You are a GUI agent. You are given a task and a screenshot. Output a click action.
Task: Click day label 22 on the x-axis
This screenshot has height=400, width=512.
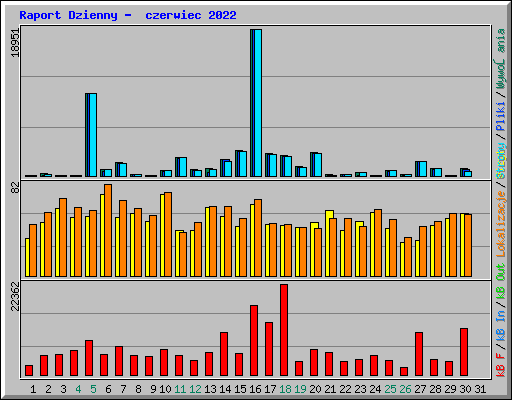[345, 389]
